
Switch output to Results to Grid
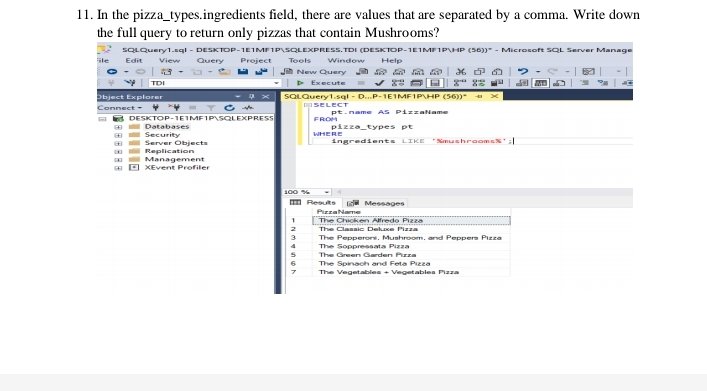[541, 83]
